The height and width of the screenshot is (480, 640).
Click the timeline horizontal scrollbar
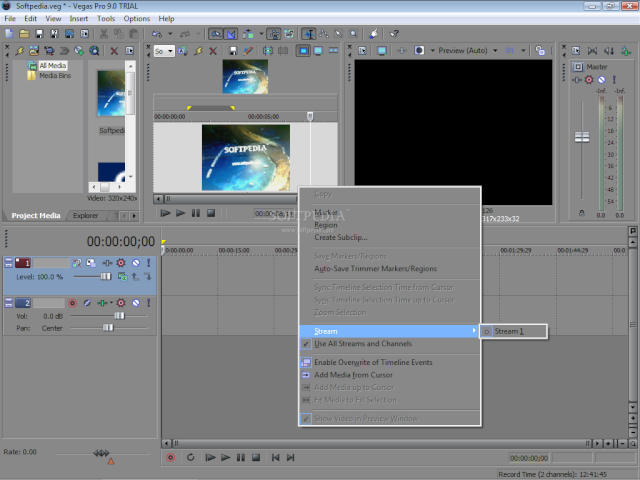pyautogui.click(x=382, y=443)
